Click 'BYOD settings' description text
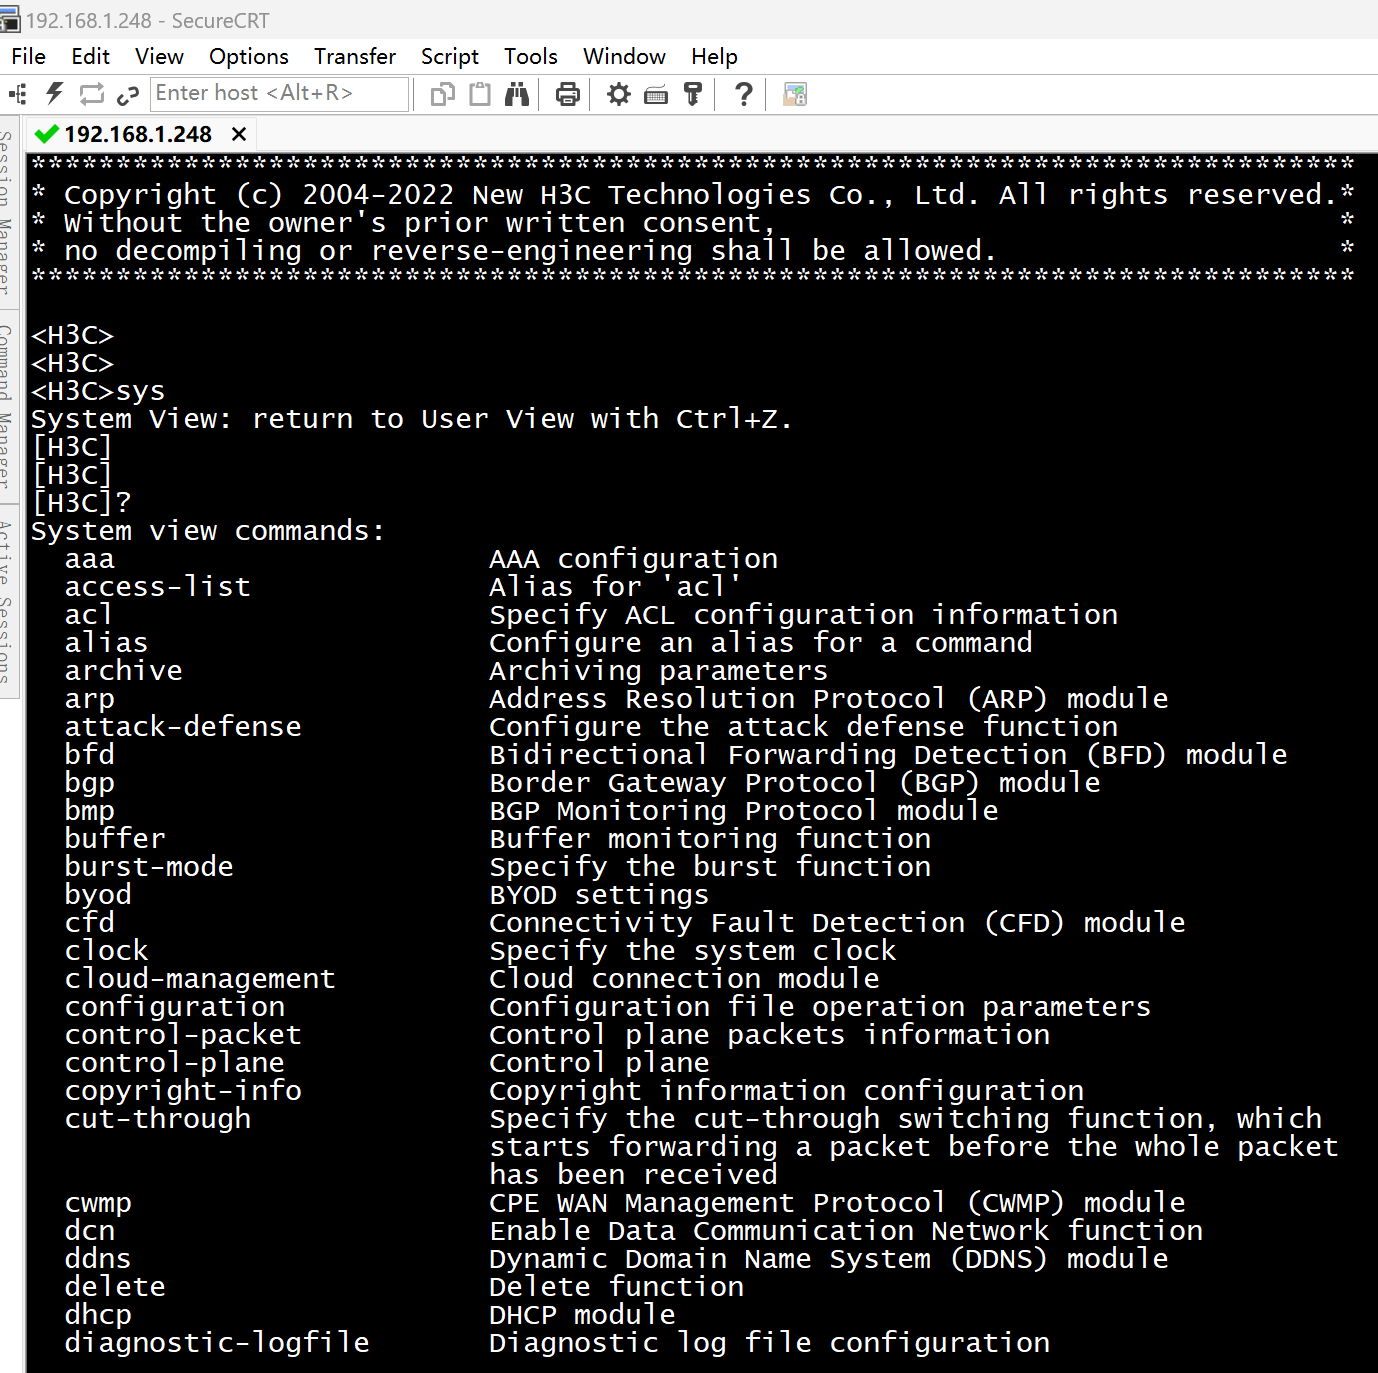The image size is (1378, 1373). (599, 894)
